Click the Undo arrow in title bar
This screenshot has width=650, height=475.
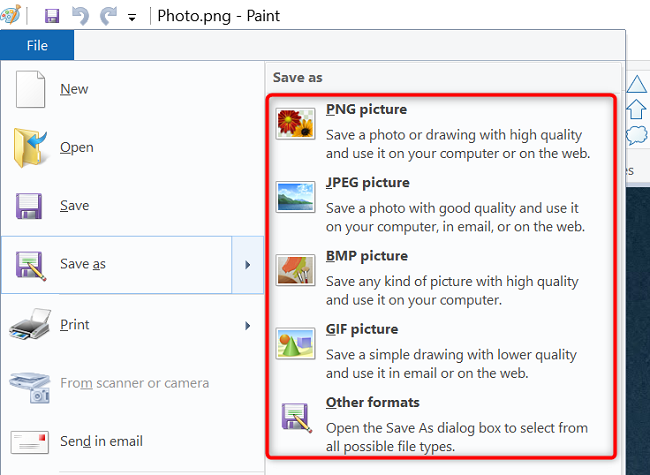pyautogui.click(x=81, y=16)
